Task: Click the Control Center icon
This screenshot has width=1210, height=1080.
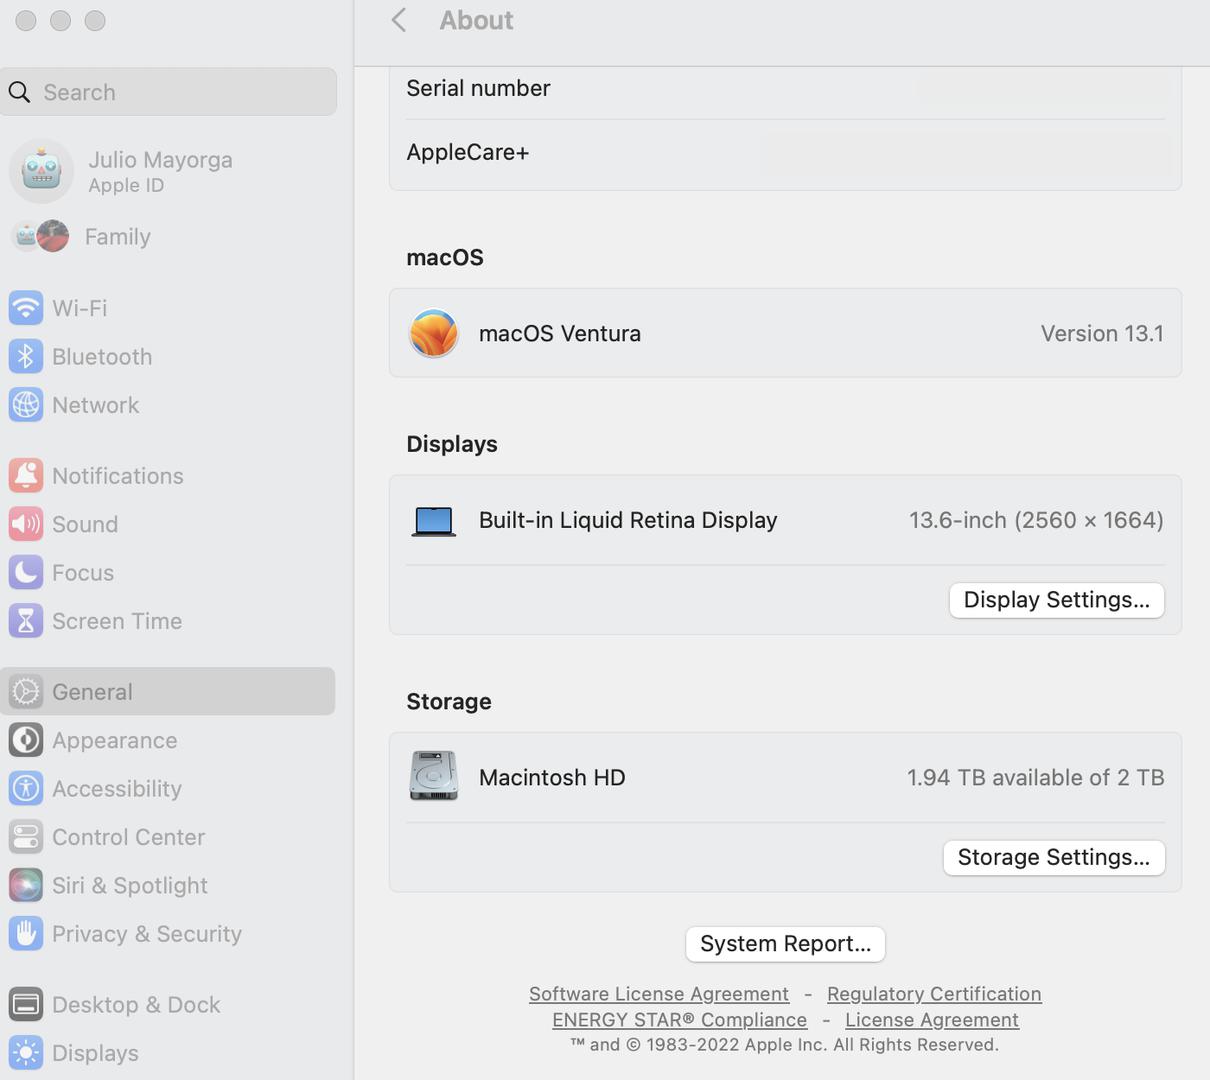Action: [x=26, y=837]
